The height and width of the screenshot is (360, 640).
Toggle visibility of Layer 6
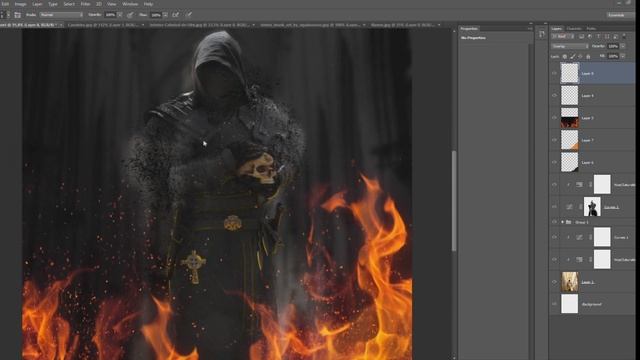point(554,162)
